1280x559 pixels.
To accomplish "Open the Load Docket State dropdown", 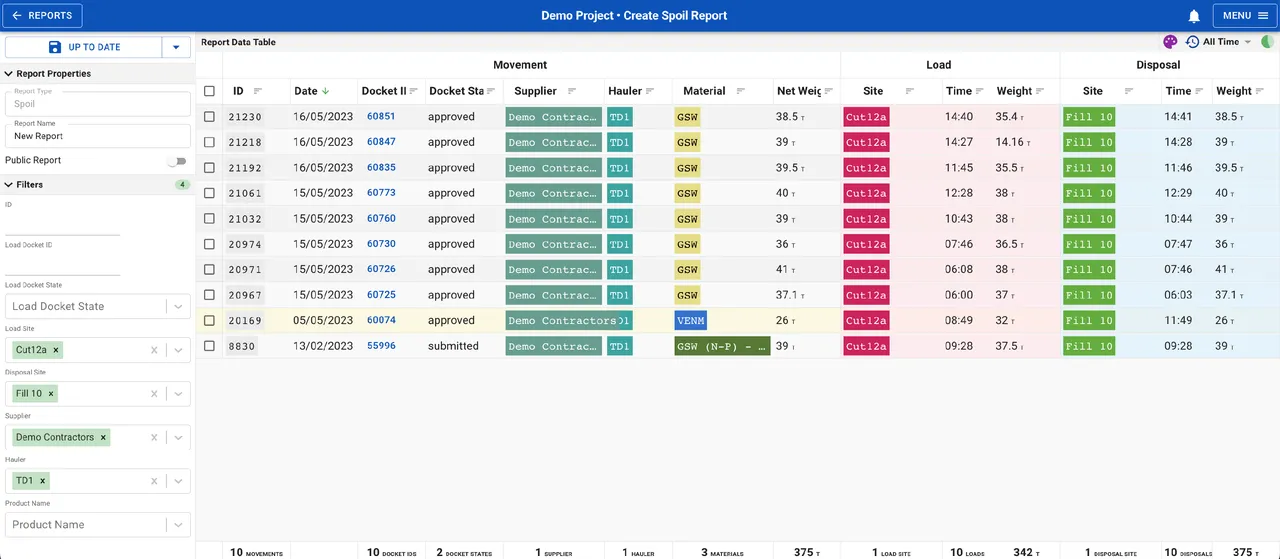I will (97, 306).
